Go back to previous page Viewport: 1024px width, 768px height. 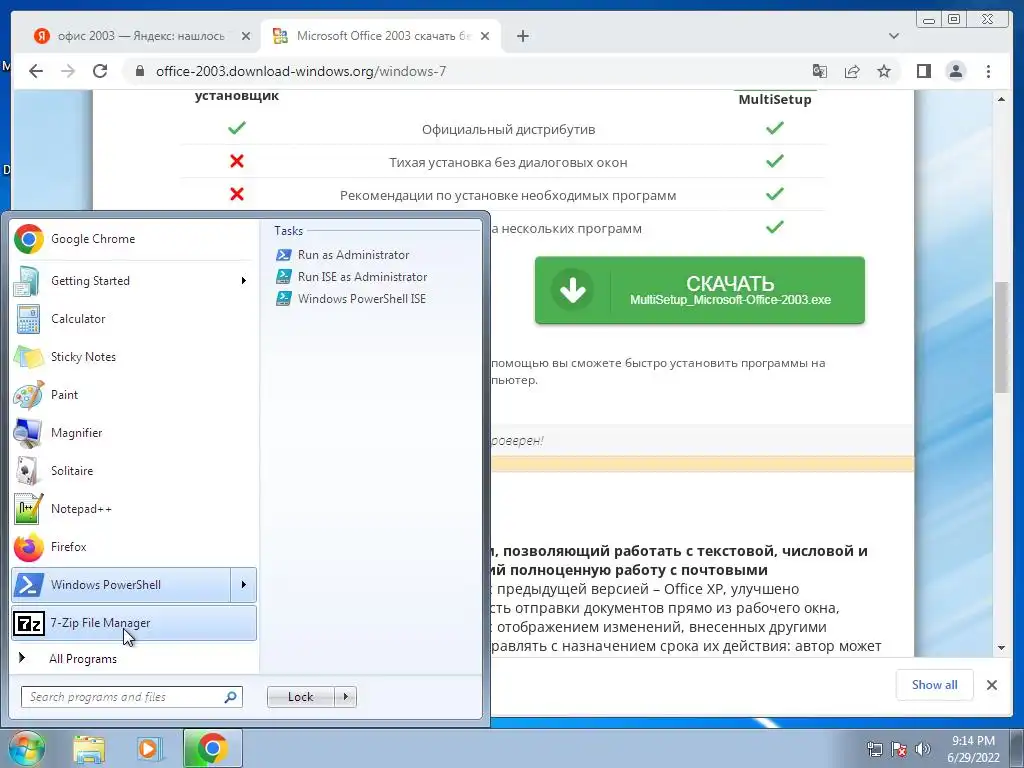click(x=36, y=71)
